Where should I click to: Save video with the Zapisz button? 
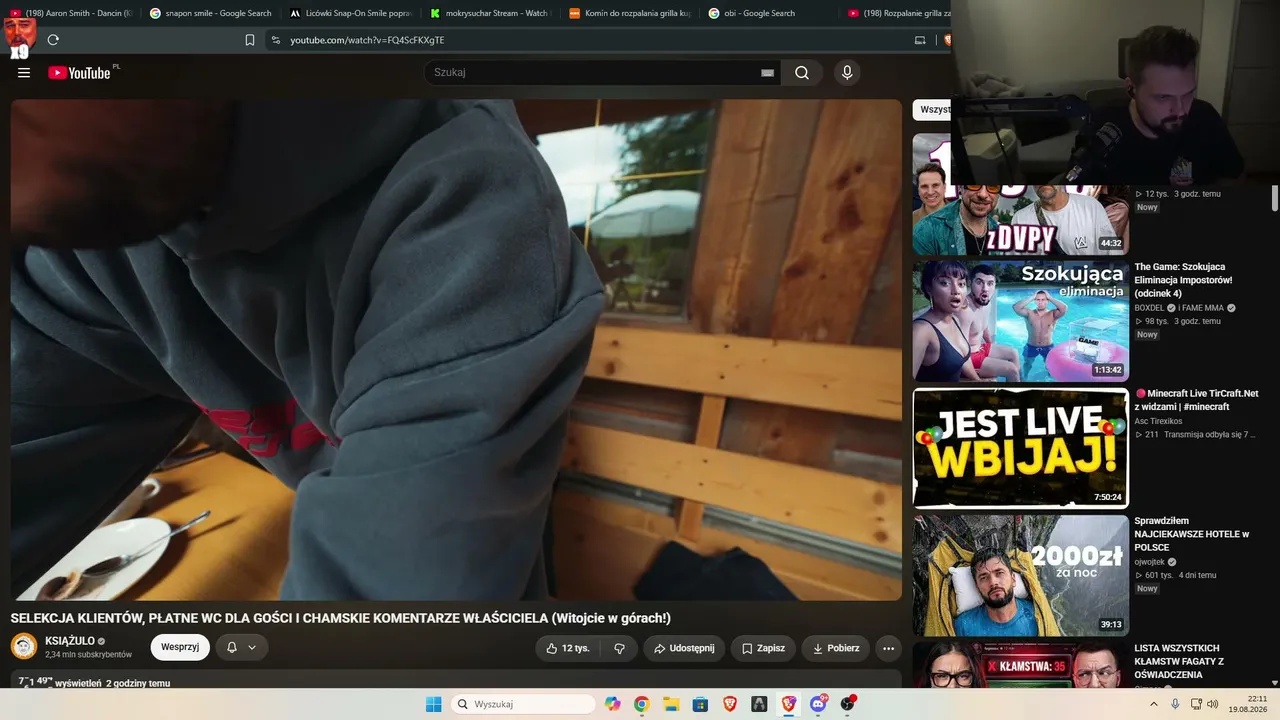[763, 648]
